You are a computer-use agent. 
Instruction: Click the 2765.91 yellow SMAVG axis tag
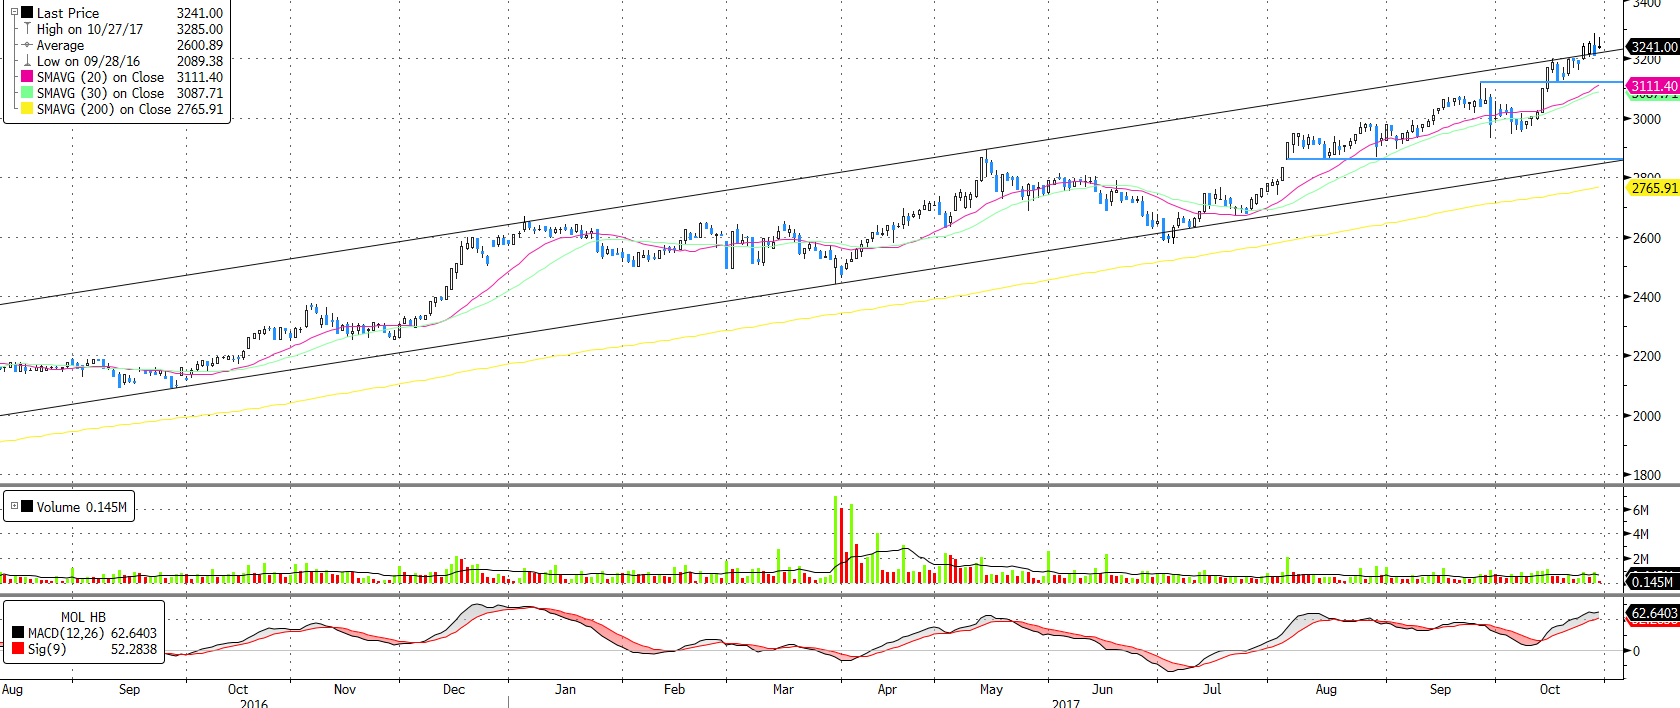tap(1653, 188)
